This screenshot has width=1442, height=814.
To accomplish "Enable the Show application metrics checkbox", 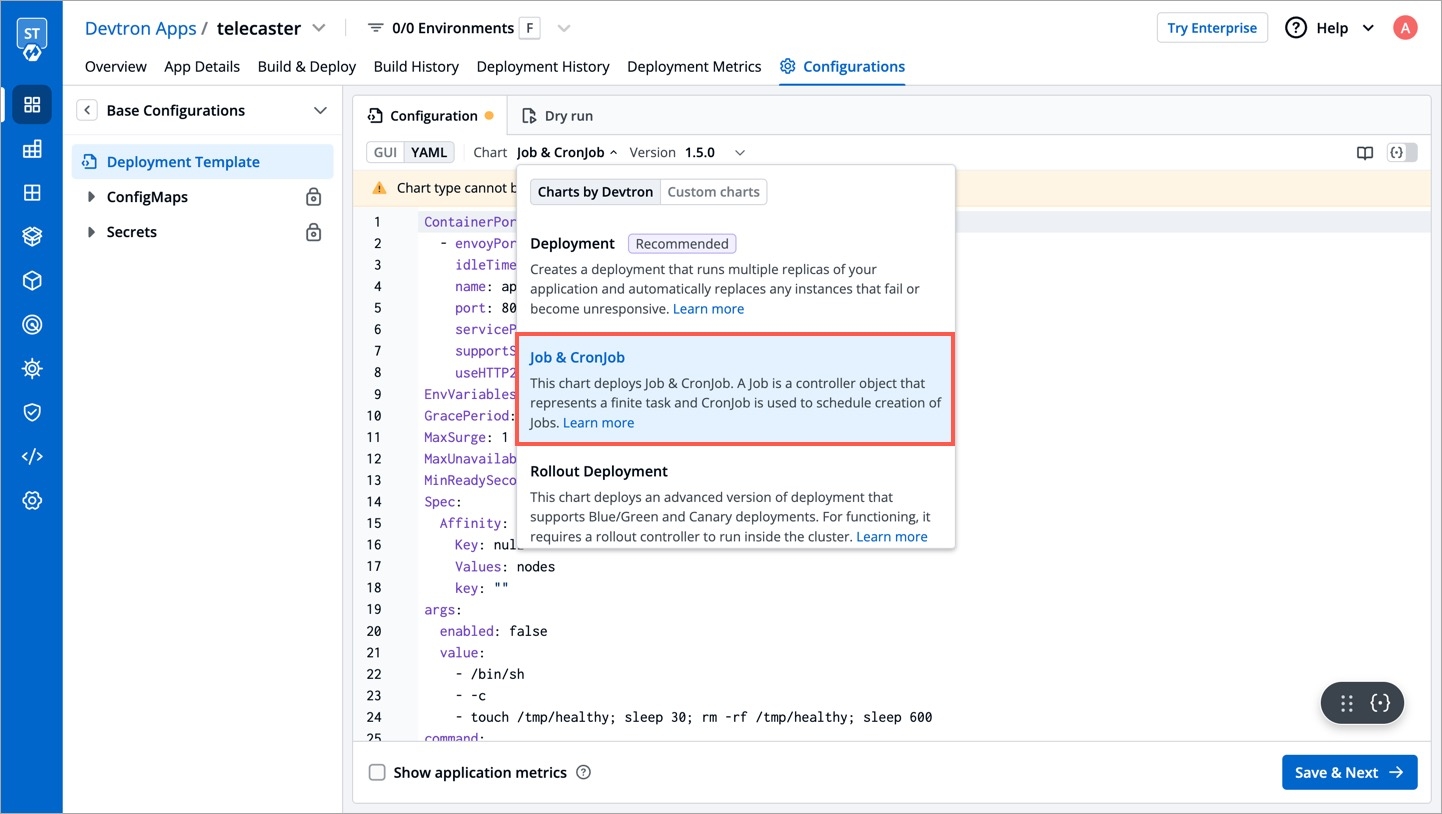I will point(377,772).
